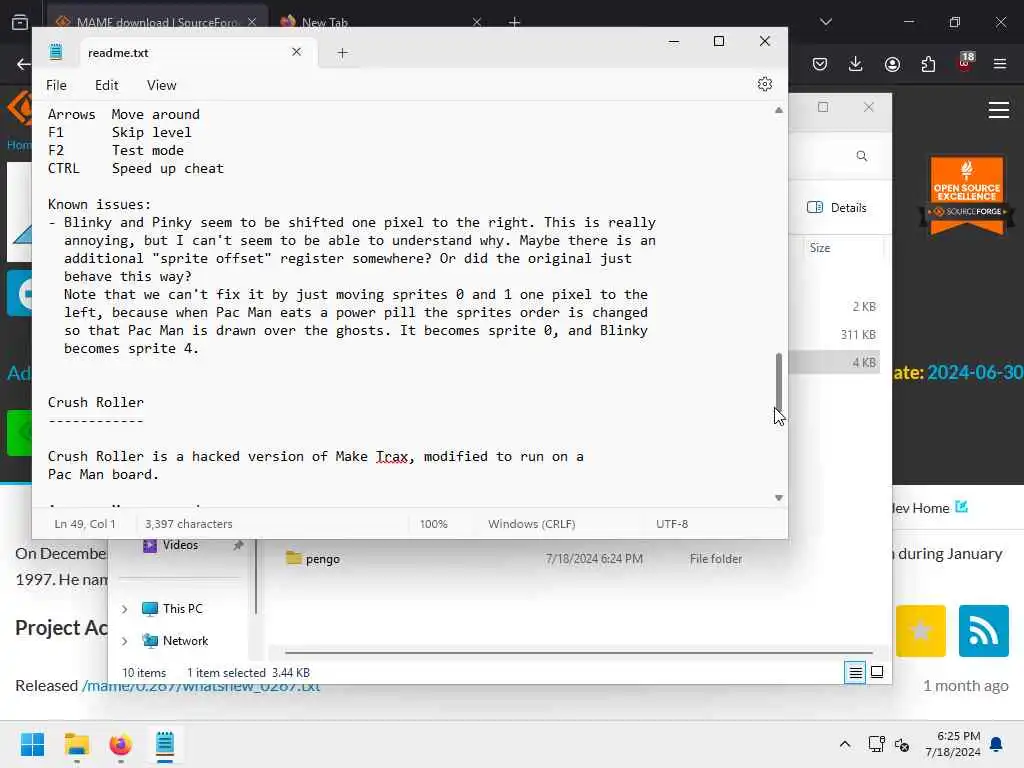
Task: Click the search icon in File Explorer
Action: [861, 156]
